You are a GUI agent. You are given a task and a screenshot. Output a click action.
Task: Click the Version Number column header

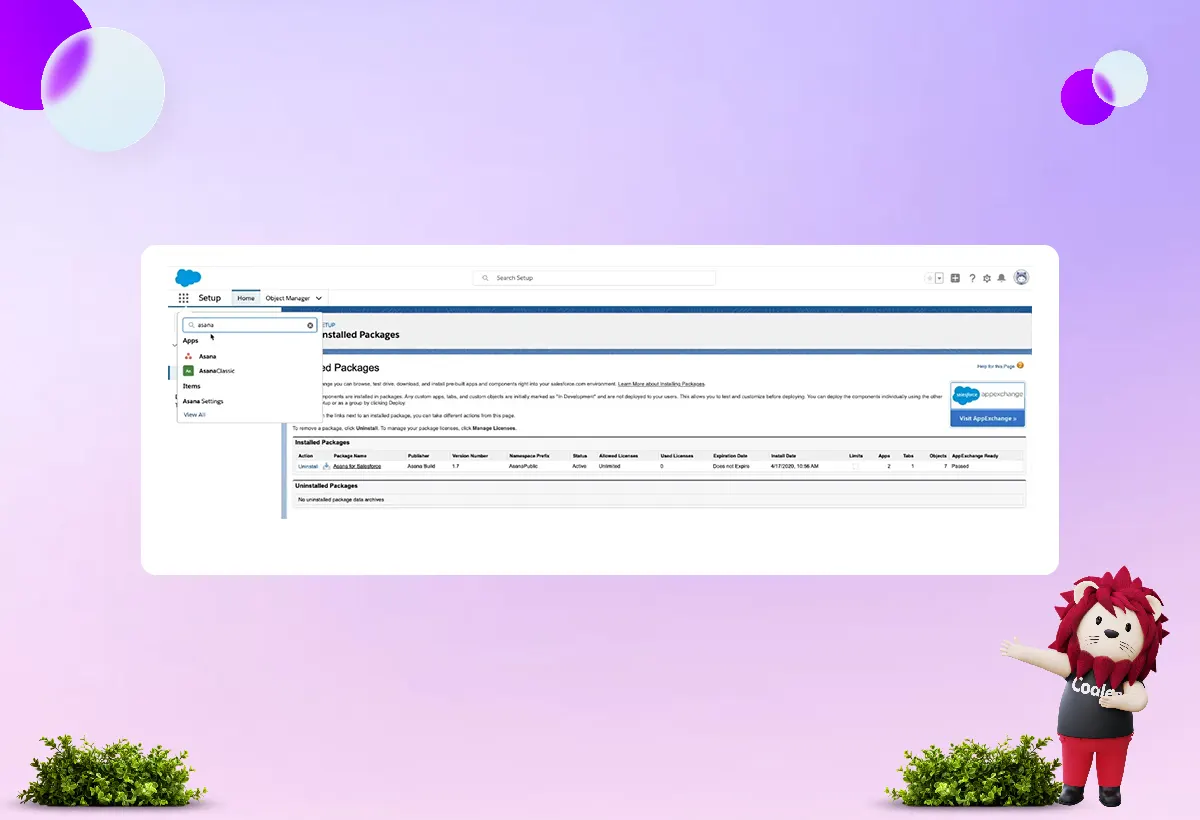470,456
